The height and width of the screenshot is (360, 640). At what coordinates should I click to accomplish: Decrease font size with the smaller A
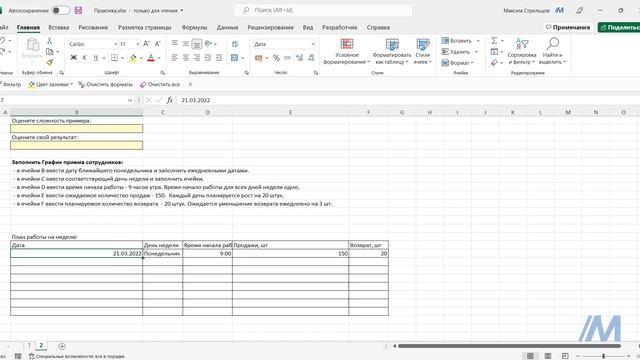click(158, 44)
